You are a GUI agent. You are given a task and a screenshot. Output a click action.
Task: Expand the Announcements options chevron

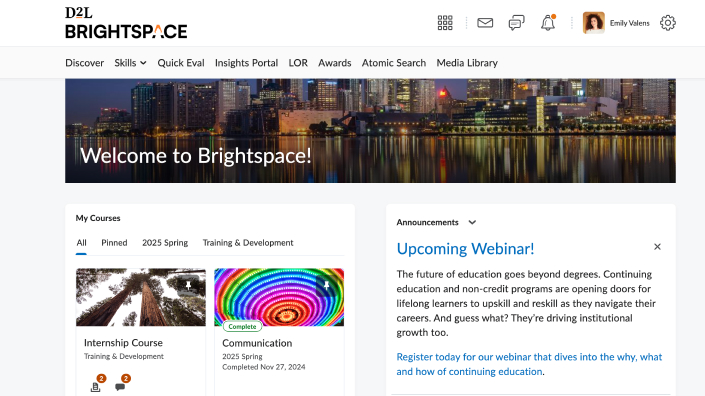(472, 222)
